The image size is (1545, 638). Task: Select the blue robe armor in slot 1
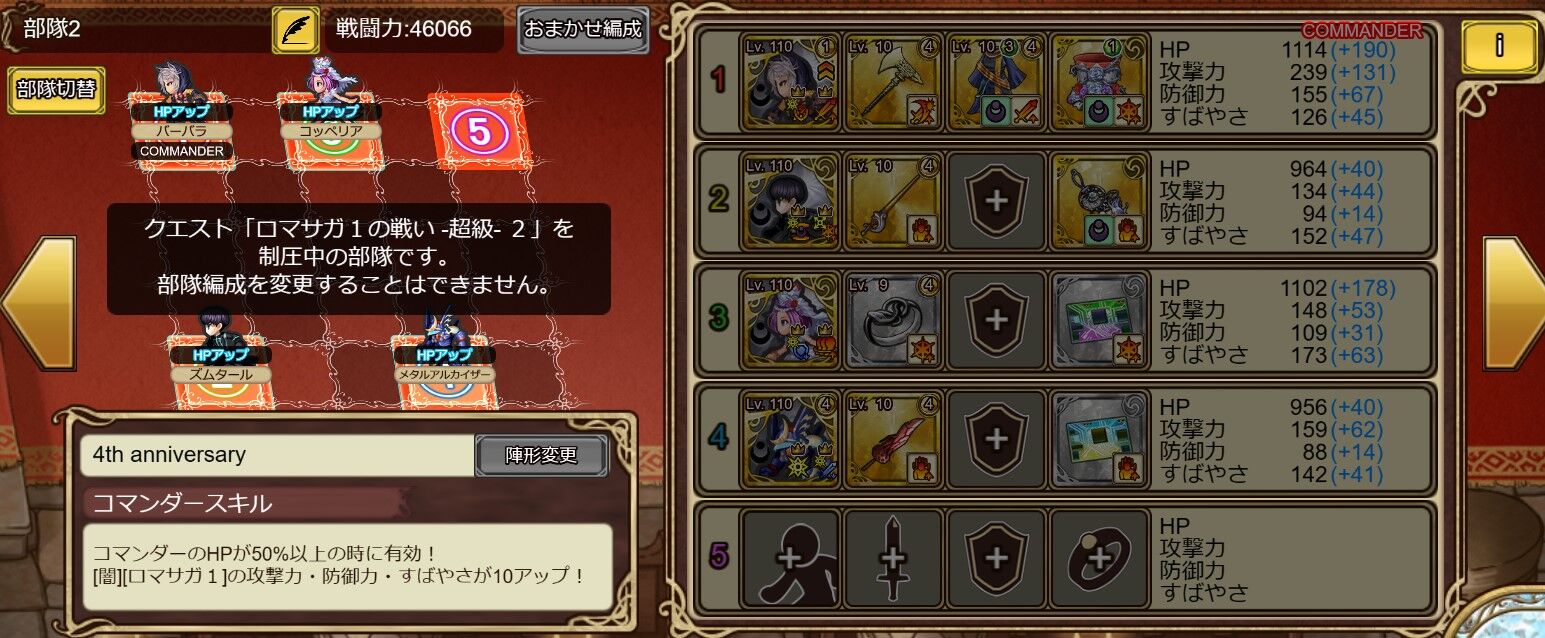point(996,83)
